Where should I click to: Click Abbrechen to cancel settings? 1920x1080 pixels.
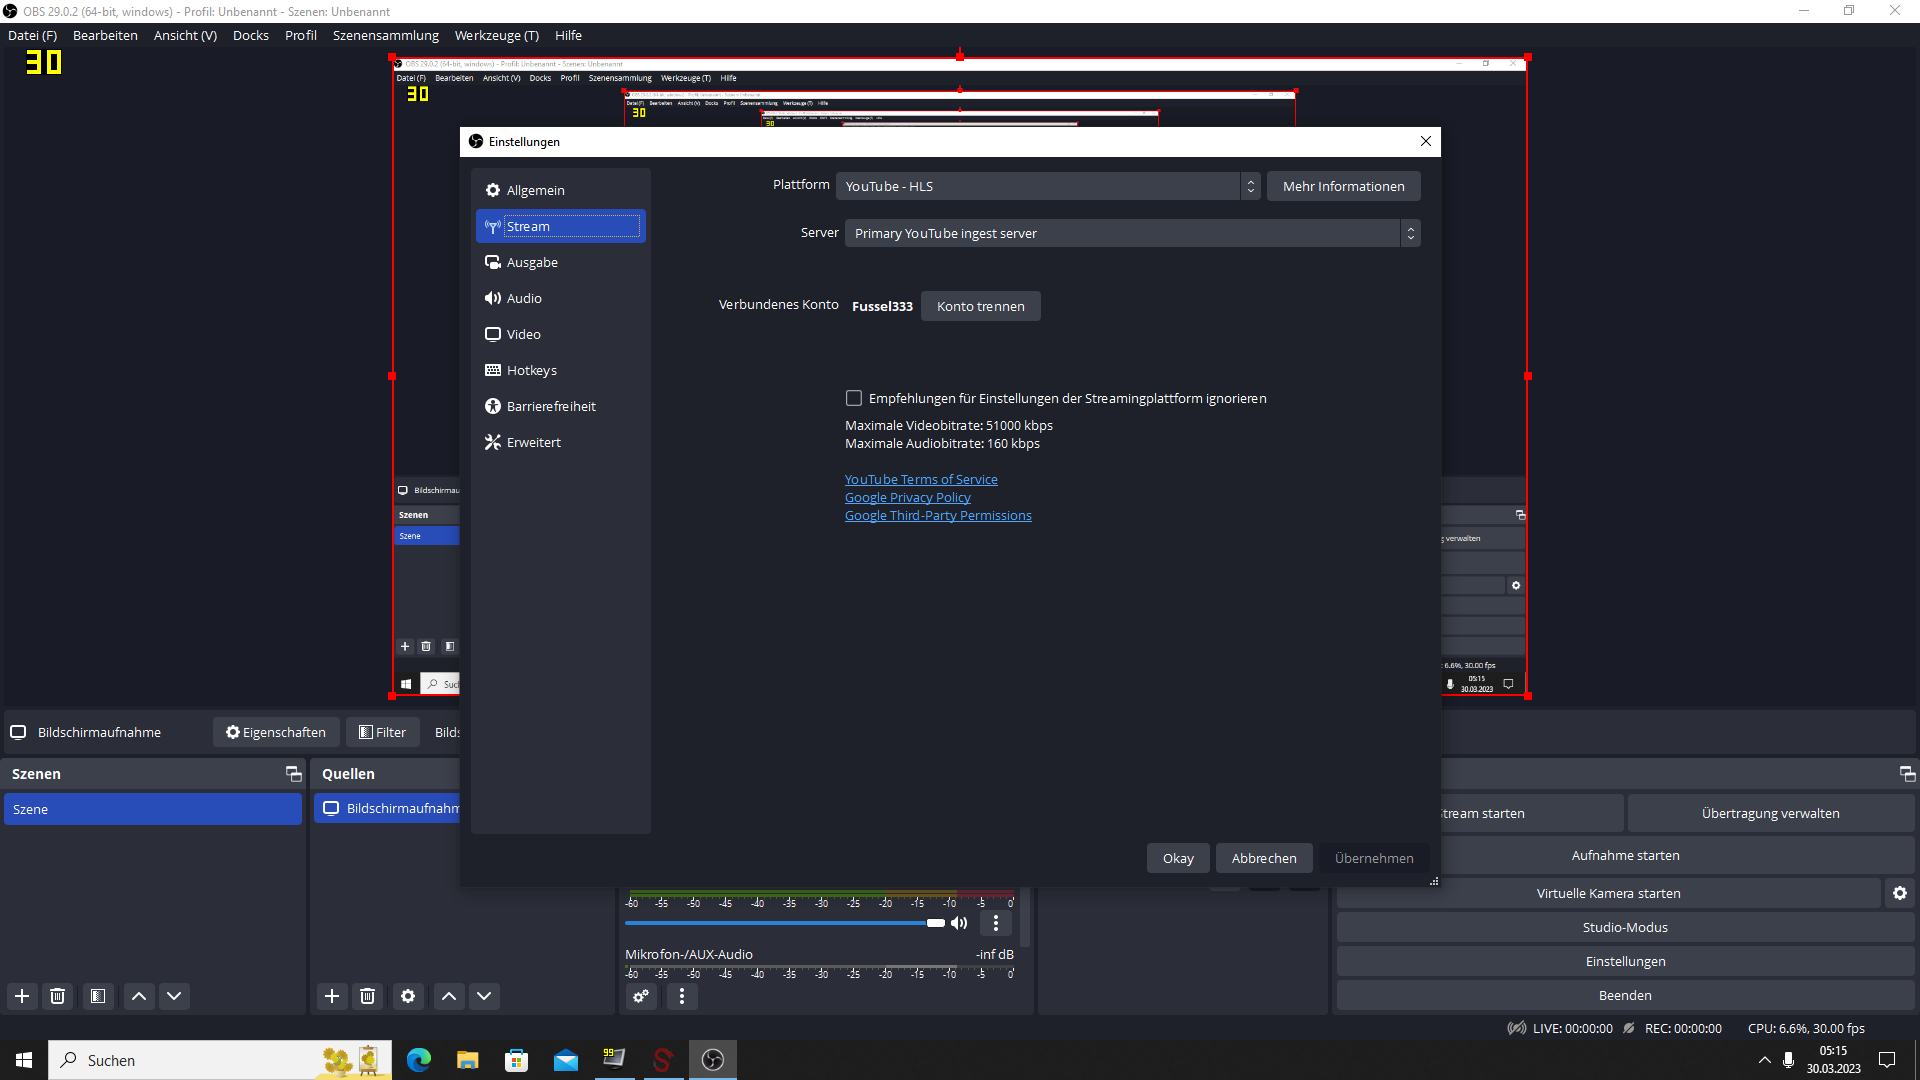[x=1264, y=858]
